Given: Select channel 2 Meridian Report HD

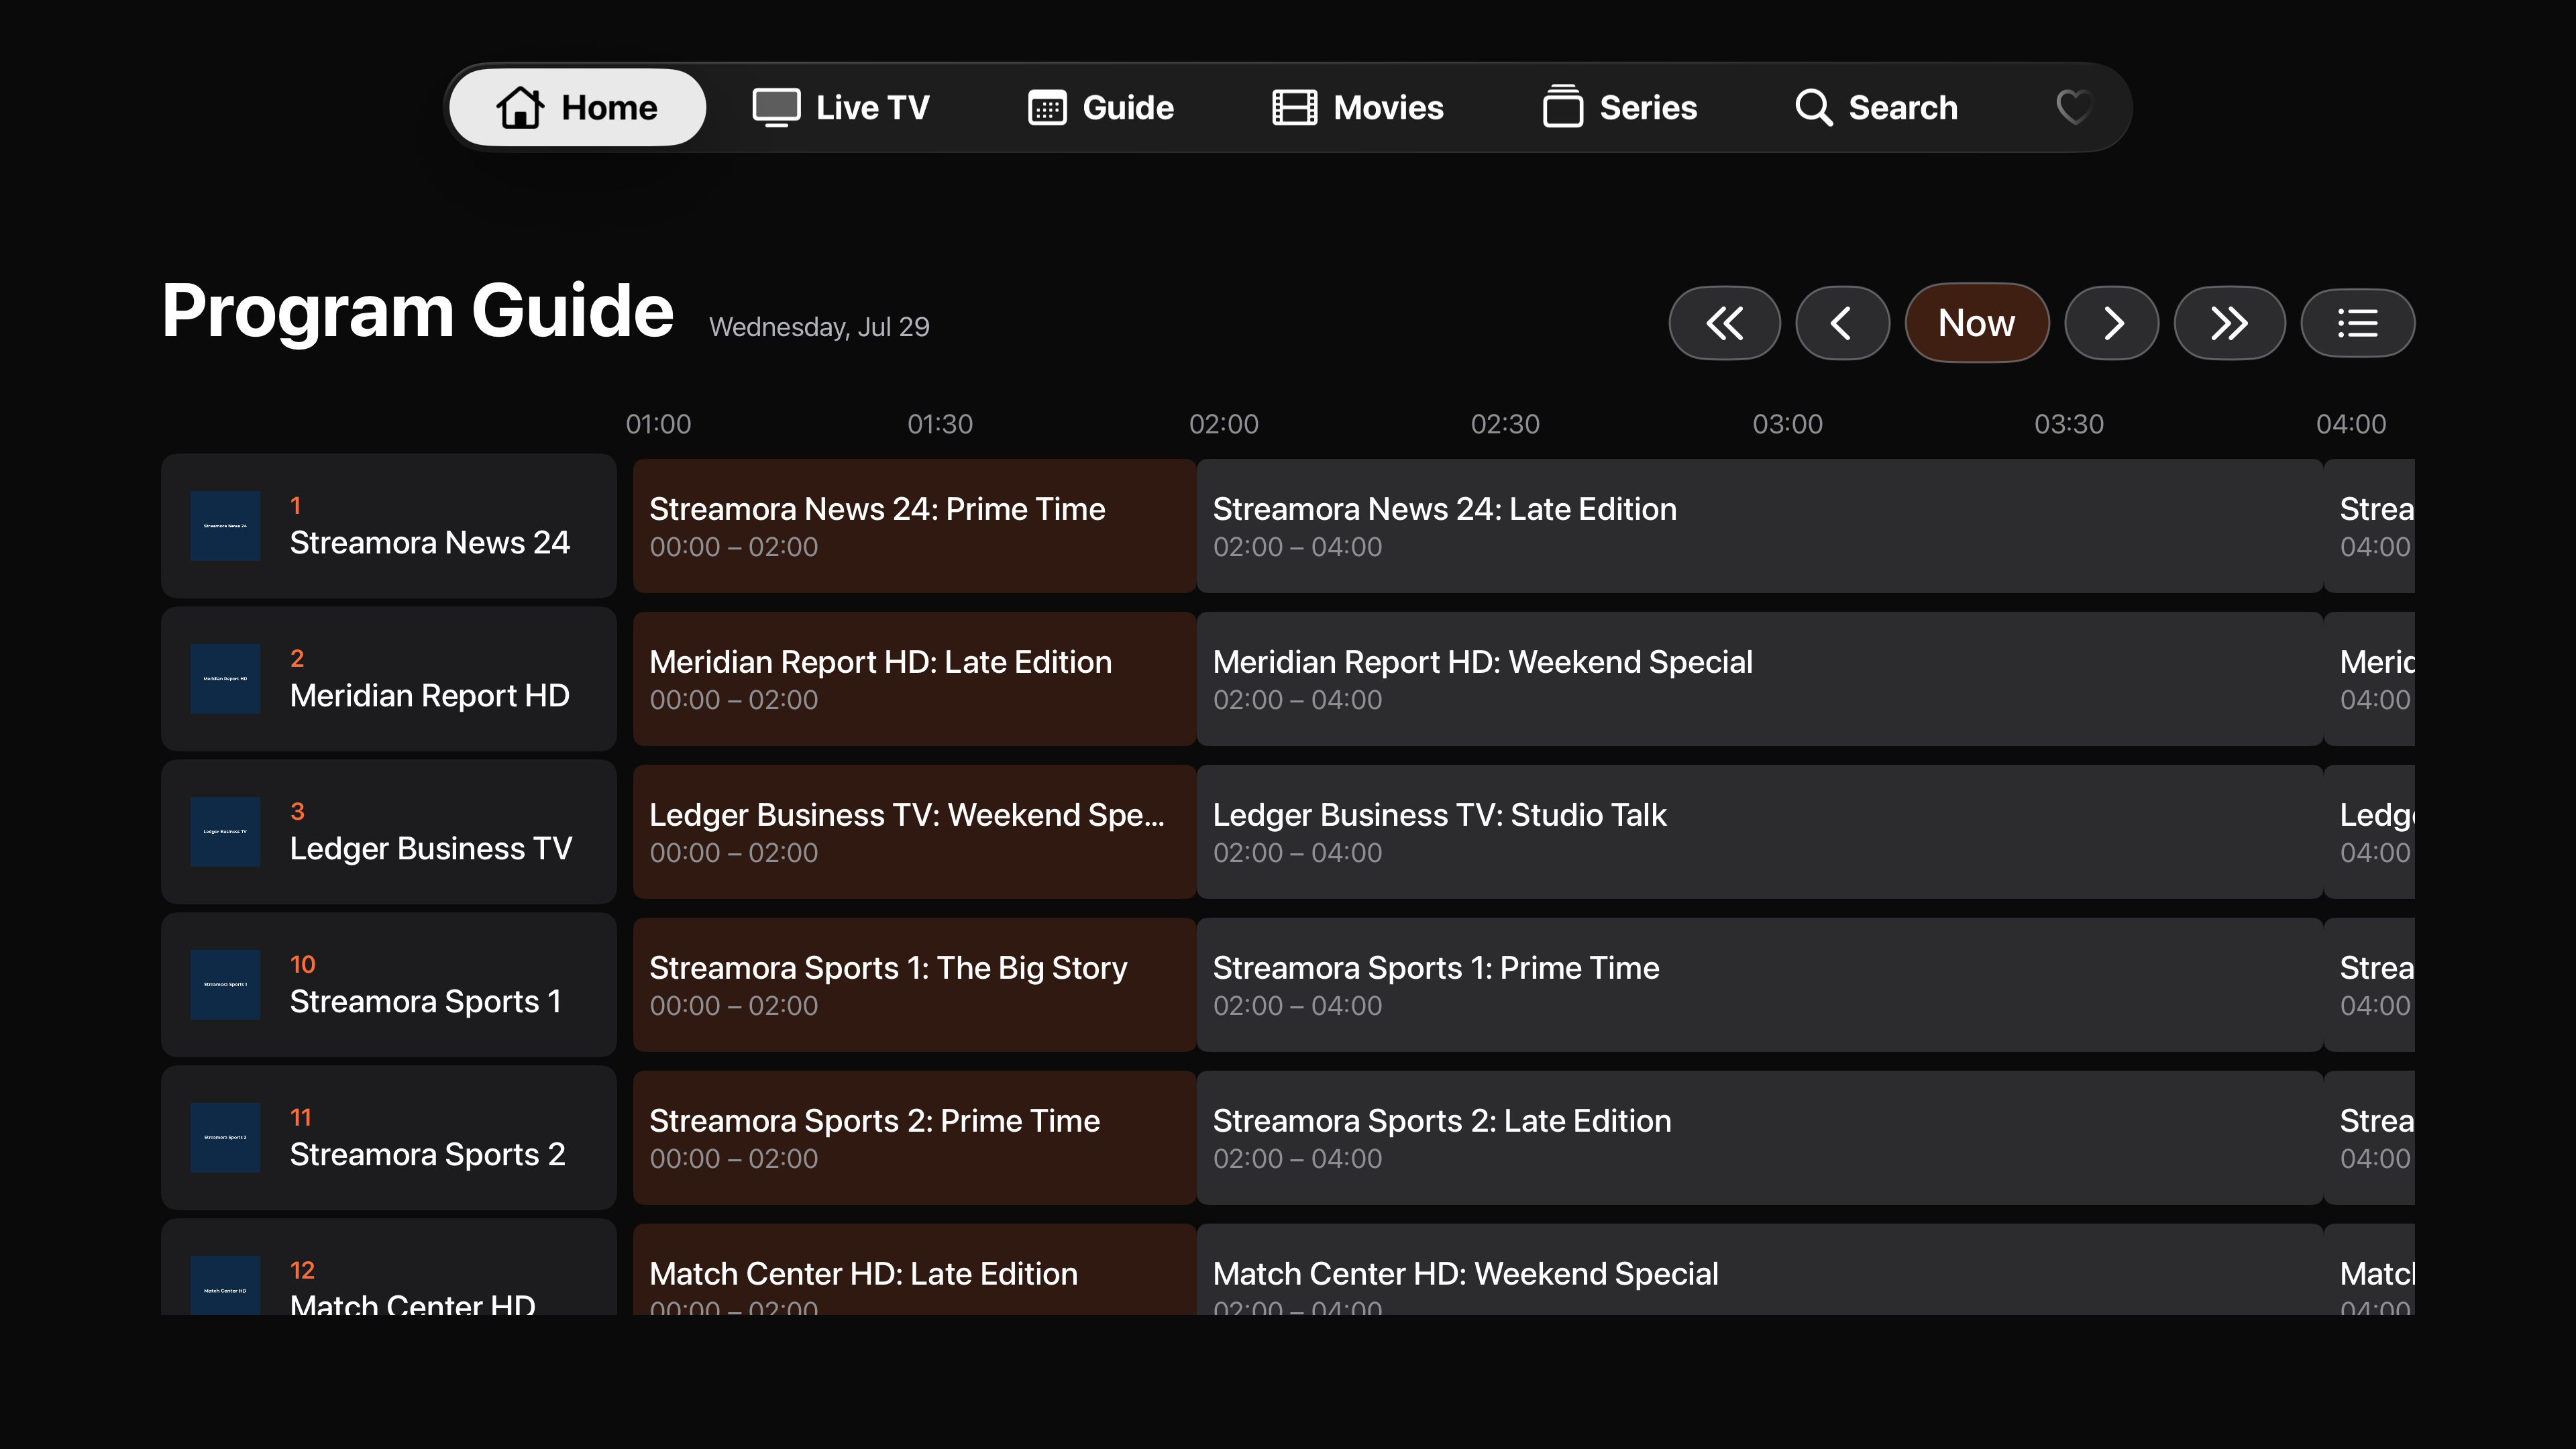Looking at the screenshot, I should [x=389, y=679].
